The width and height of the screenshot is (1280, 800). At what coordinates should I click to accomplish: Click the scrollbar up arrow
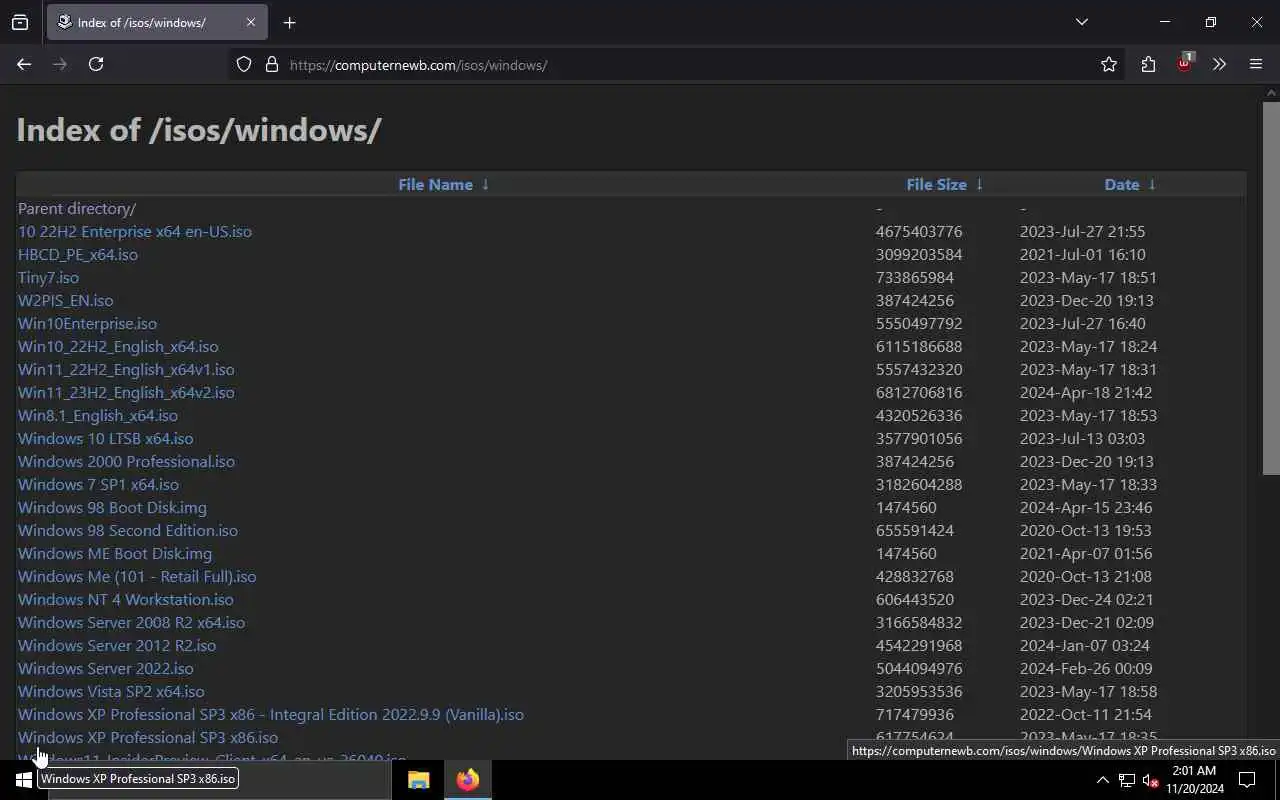point(1271,93)
